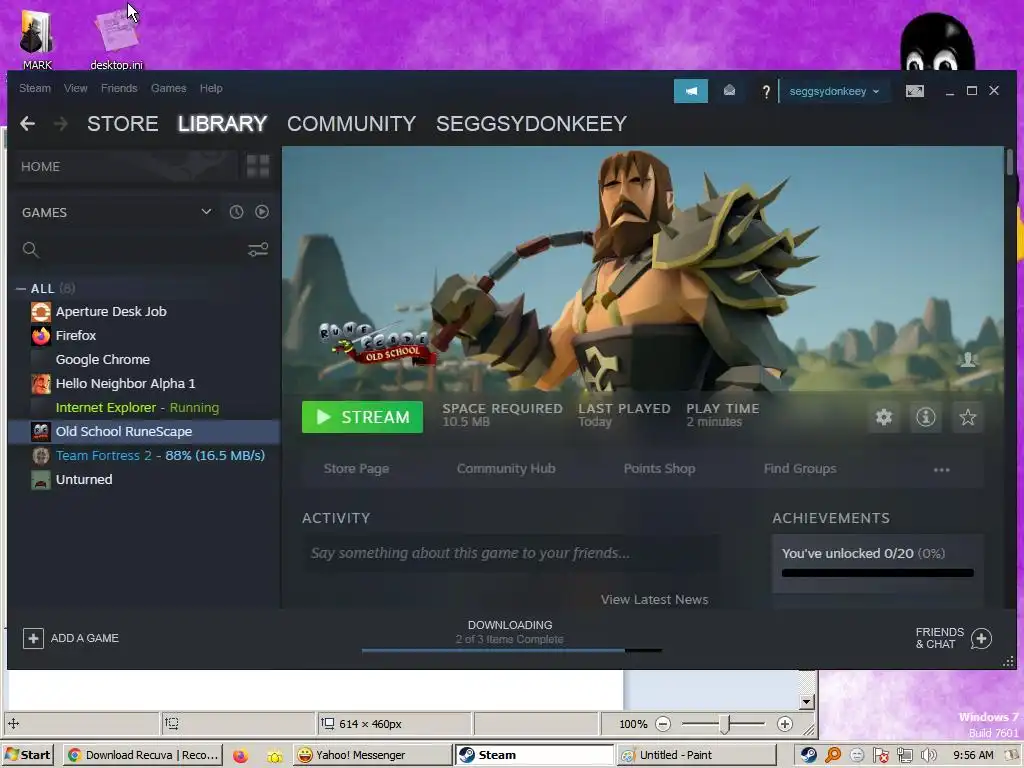Screen dimensions: 1024x768
Task: Open the Help menu
Action: (x=211, y=88)
